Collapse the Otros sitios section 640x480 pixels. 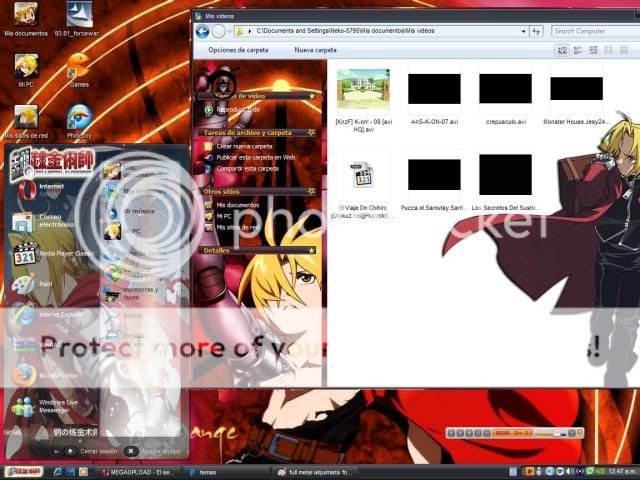[x=312, y=191]
